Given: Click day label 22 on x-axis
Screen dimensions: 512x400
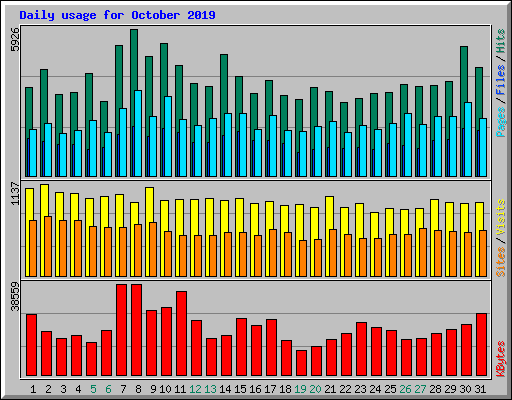Looking at the screenshot, I should tap(345, 389).
